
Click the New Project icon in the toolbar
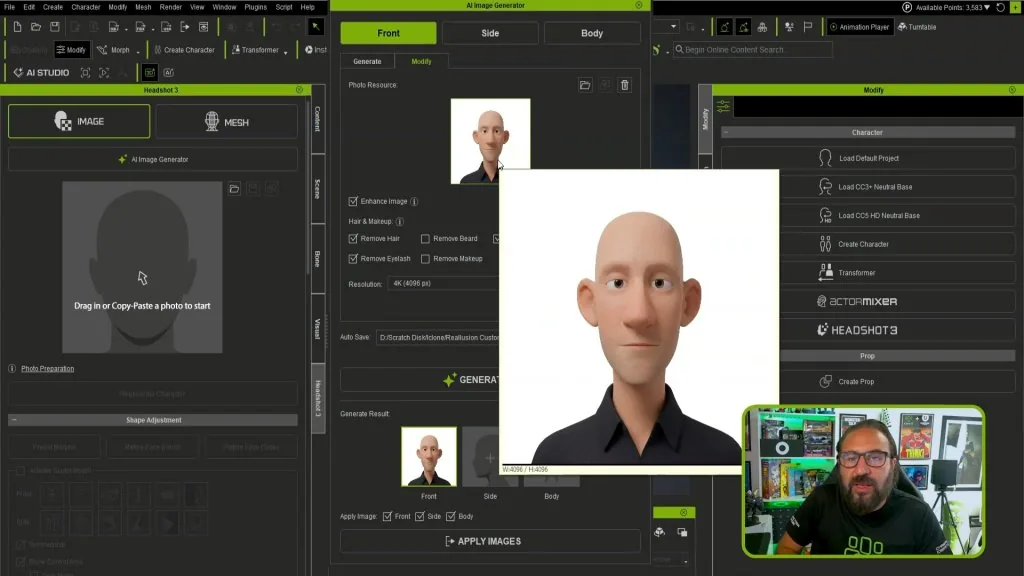coord(17,27)
